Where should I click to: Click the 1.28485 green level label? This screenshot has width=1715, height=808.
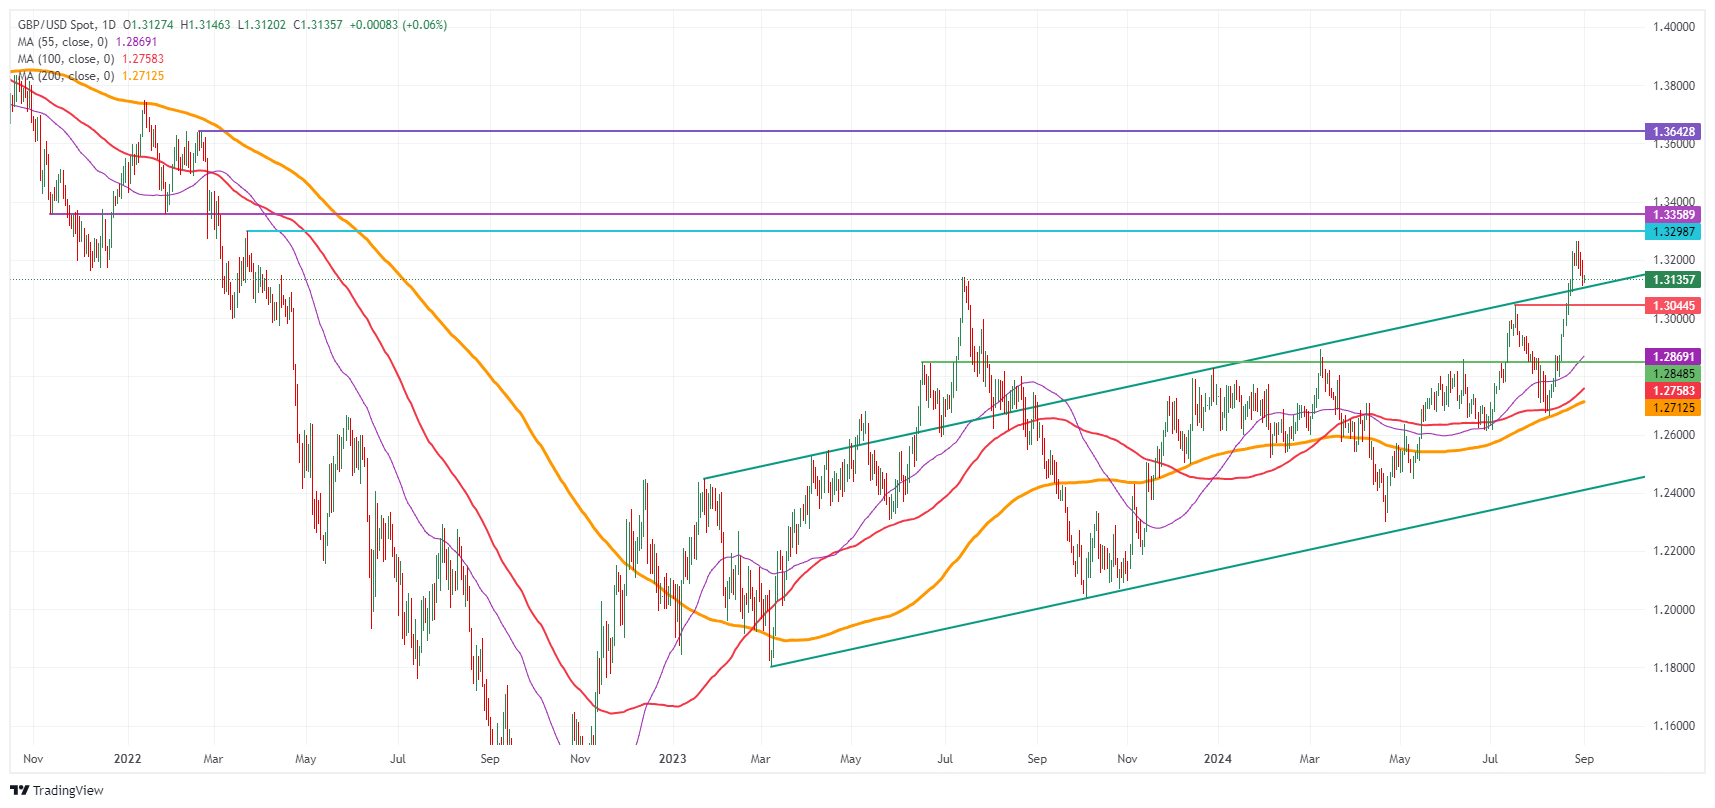click(1672, 374)
